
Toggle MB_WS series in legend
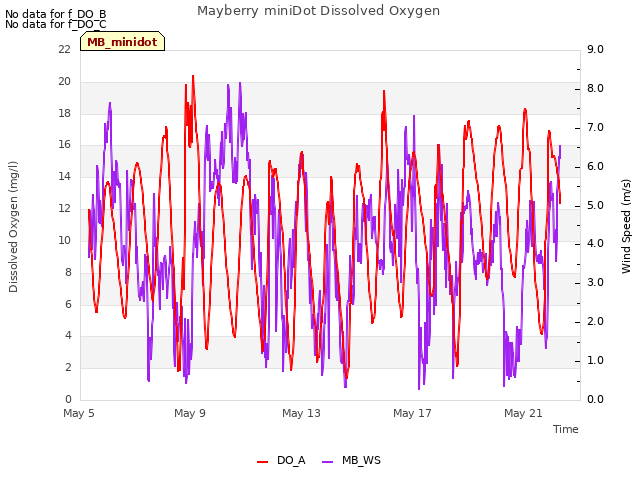351,460
